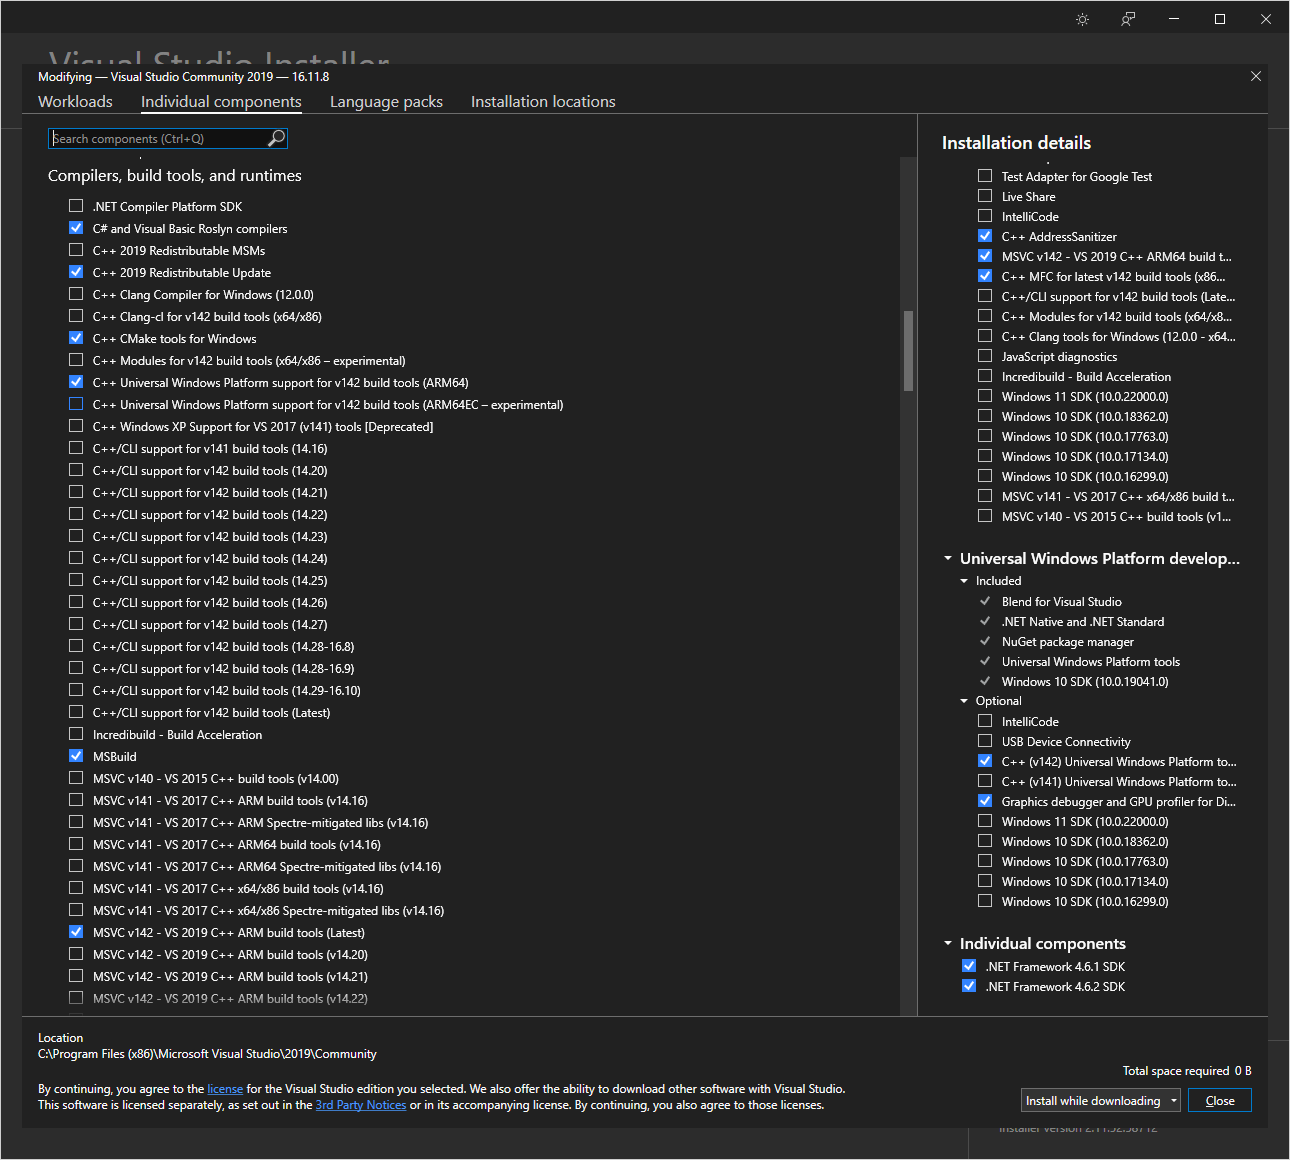This screenshot has height=1160, width=1290.
Task: Enable USB Device Connectivity option
Action: pyautogui.click(x=985, y=741)
